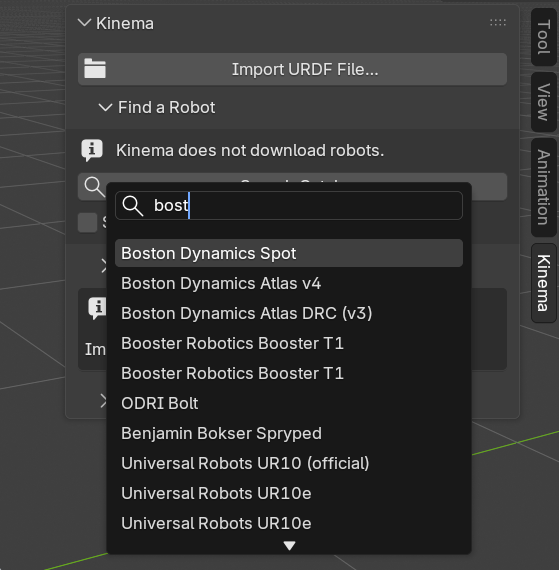The width and height of the screenshot is (559, 570).
Task: Select the second Booster Robotics Booster T1 entry
Action: tap(289, 373)
